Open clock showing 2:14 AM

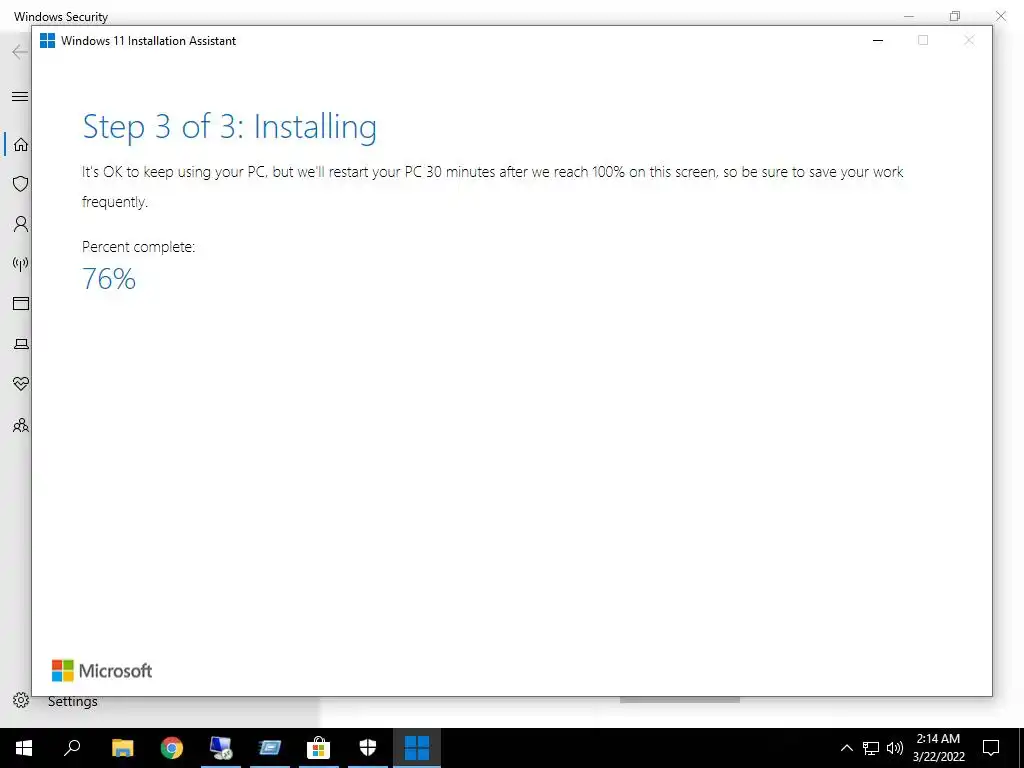(938, 748)
